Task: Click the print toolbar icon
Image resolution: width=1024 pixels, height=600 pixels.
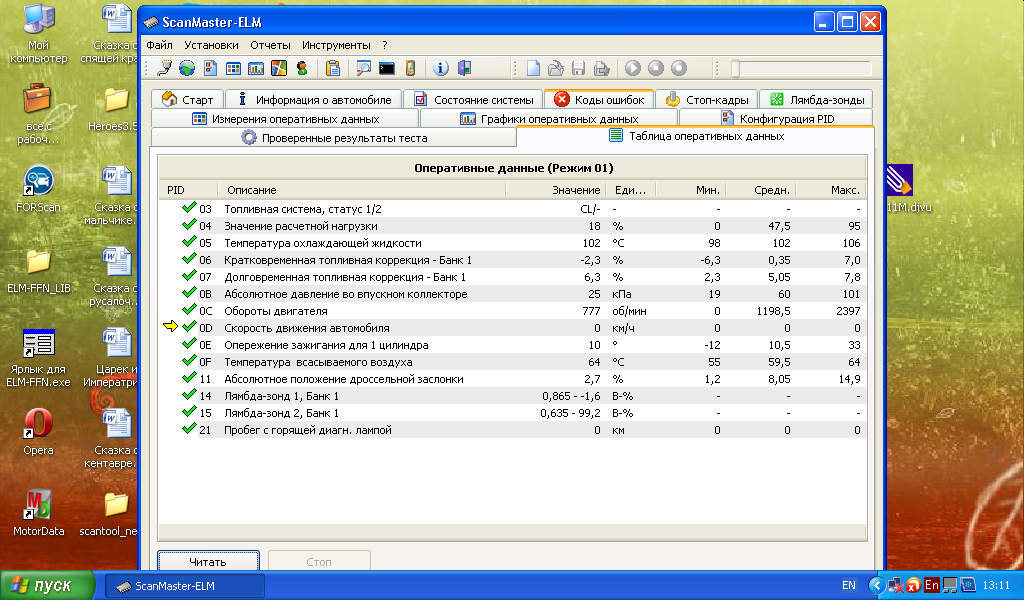Action: (x=601, y=68)
